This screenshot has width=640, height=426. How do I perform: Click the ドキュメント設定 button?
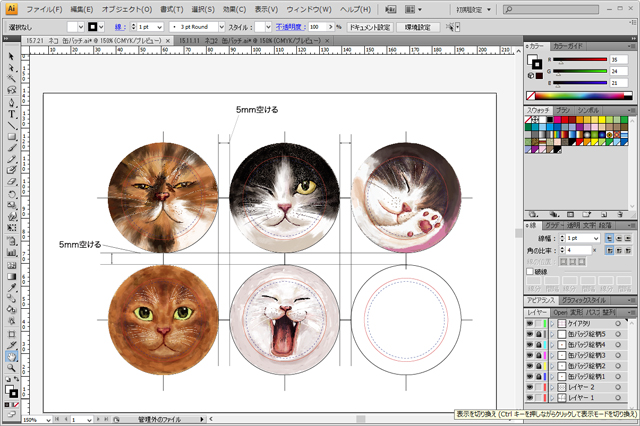point(369,26)
